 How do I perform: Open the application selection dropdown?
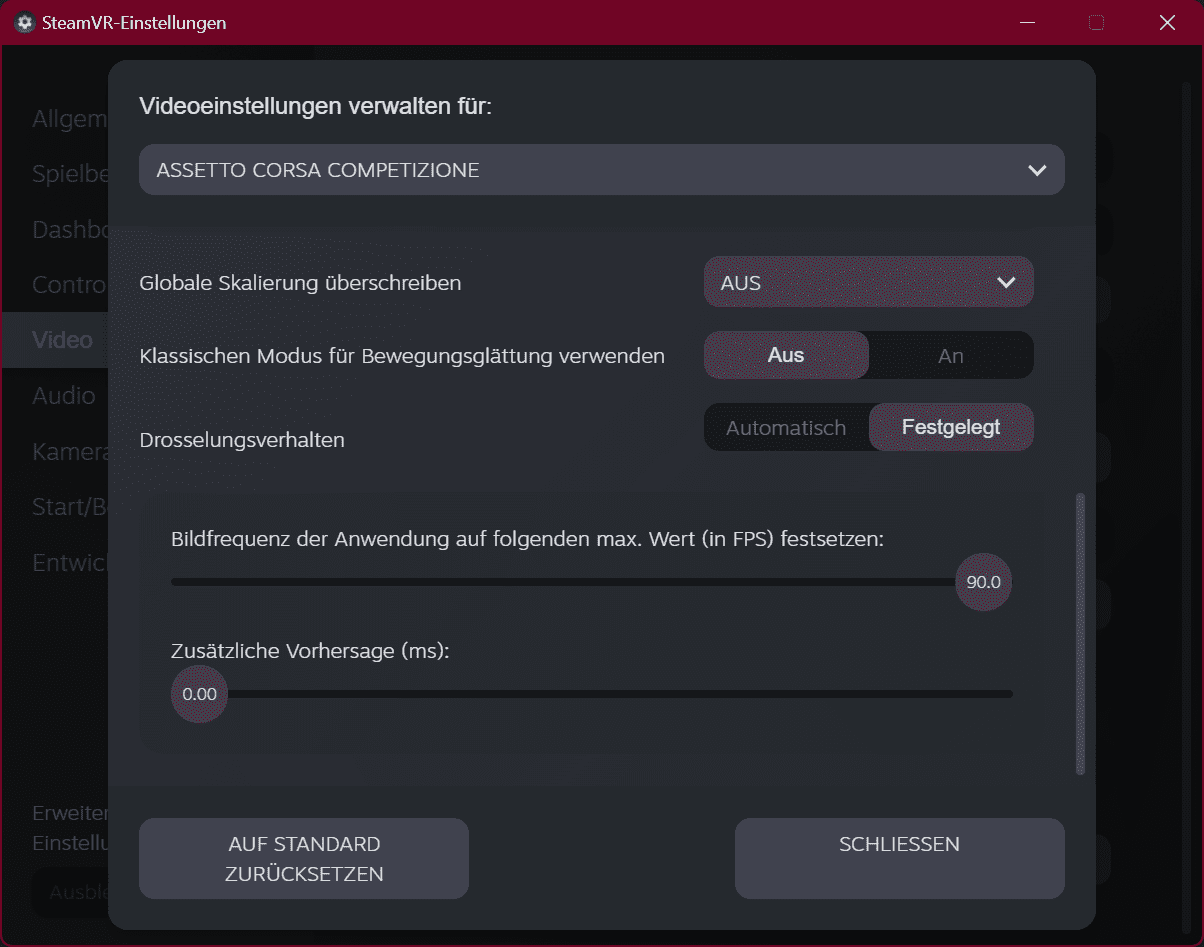point(602,170)
